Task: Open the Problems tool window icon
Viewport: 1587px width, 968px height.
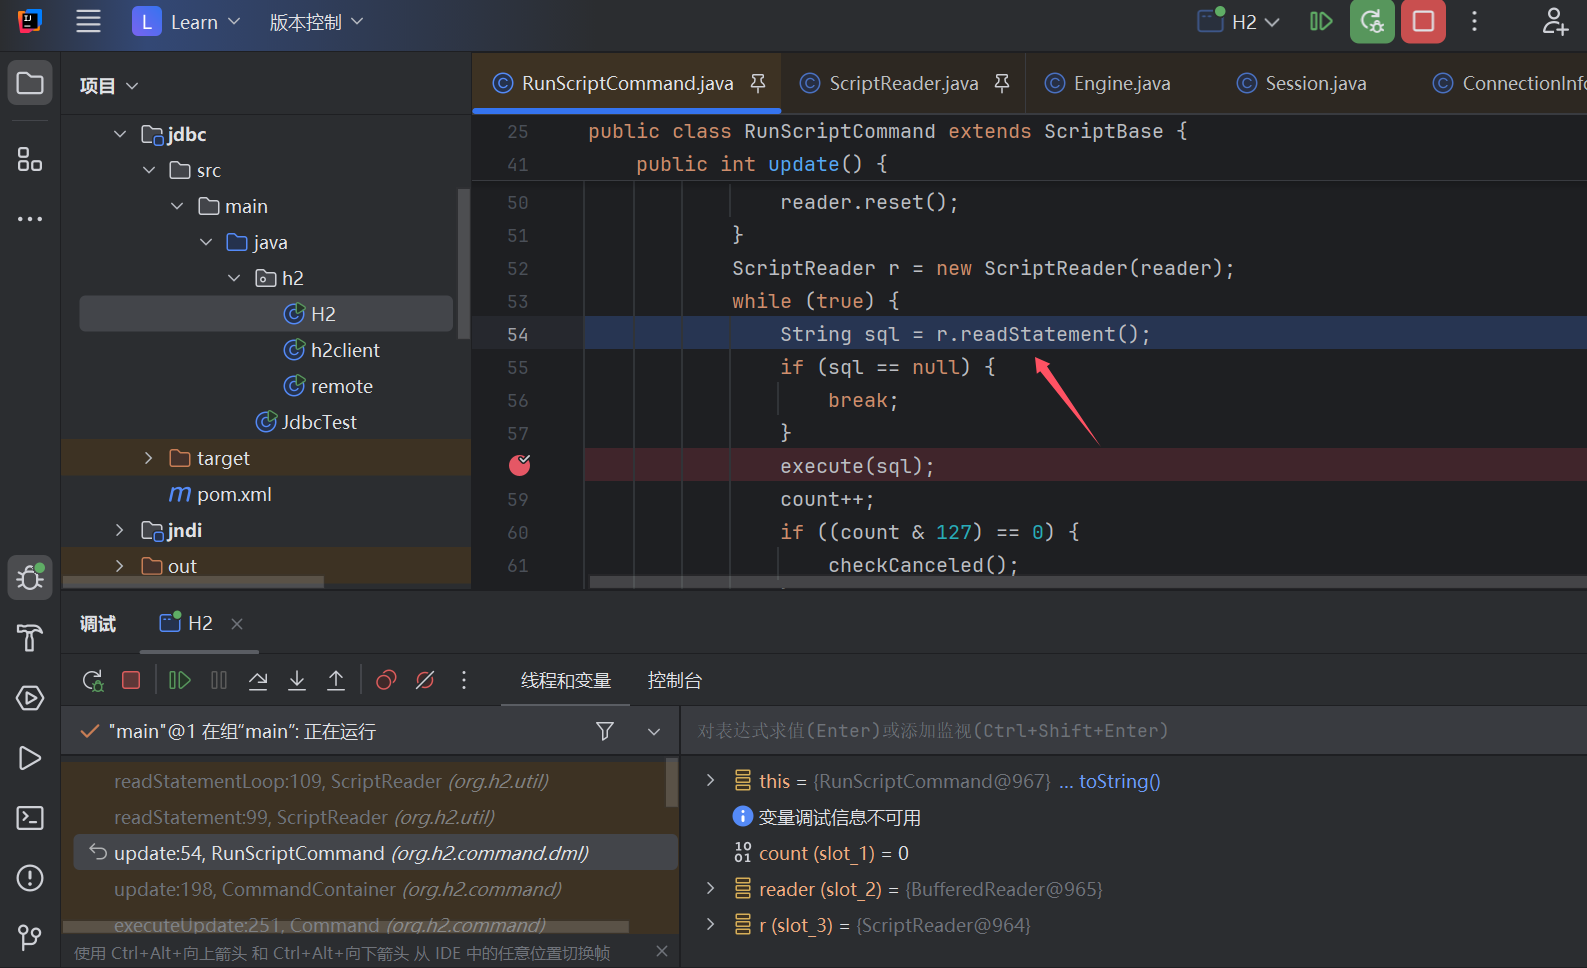Action: point(30,878)
